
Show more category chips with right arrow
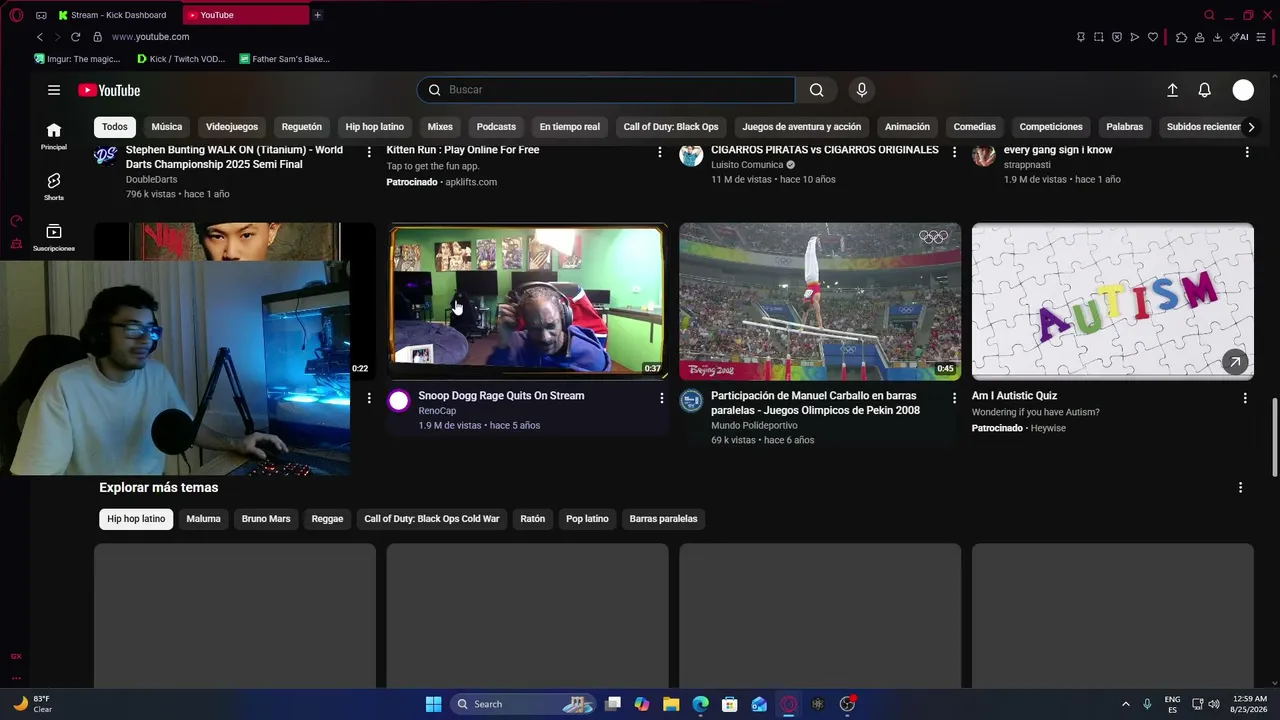click(x=1250, y=127)
